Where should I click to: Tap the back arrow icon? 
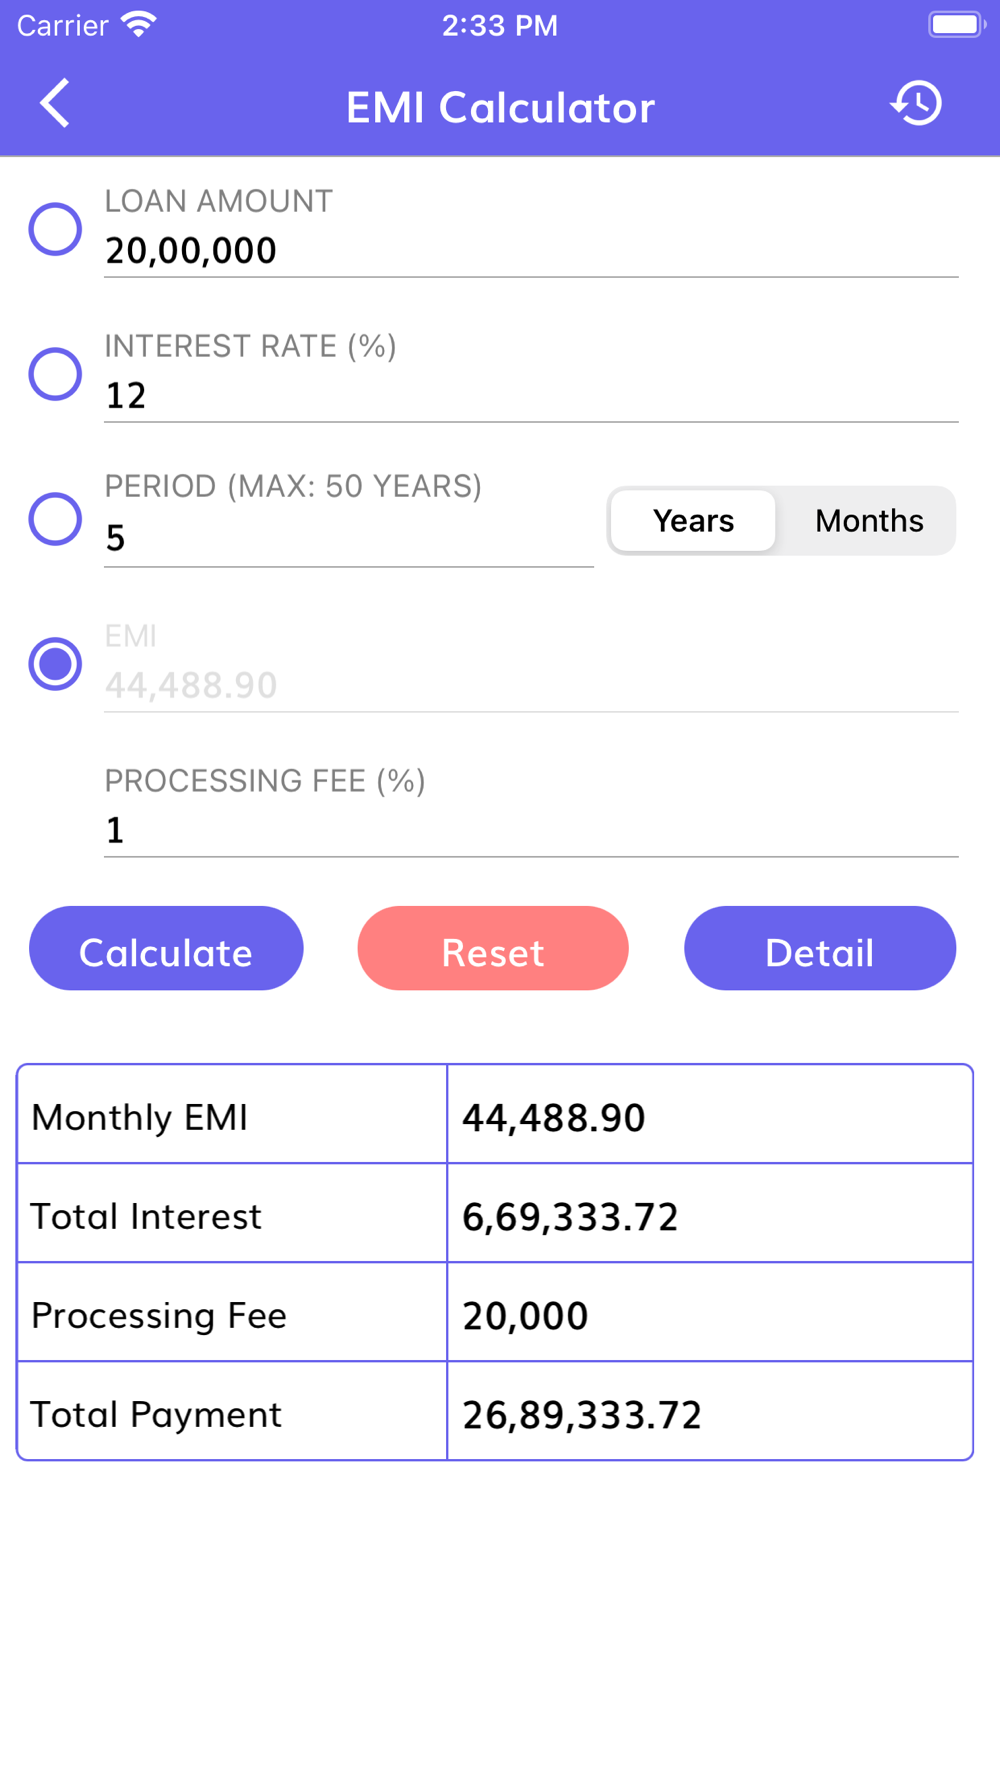(x=55, y=104)
